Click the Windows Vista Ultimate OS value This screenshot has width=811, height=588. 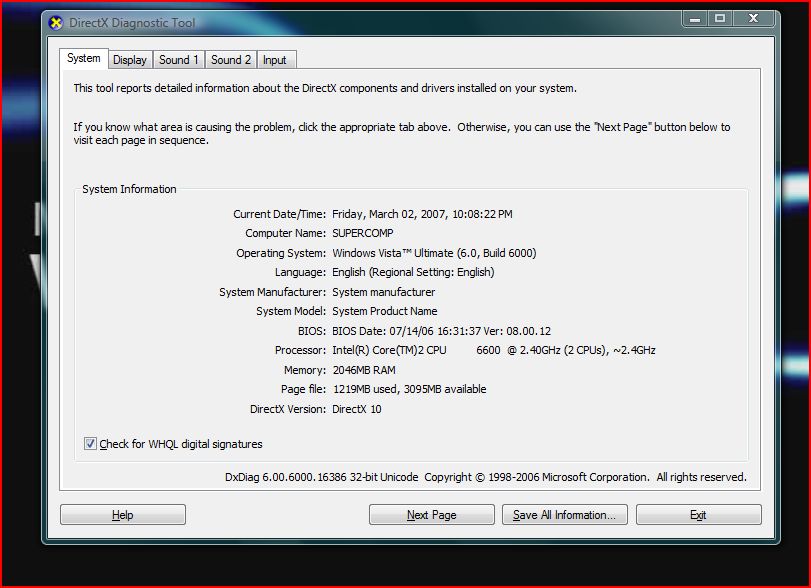coord(434,253)
